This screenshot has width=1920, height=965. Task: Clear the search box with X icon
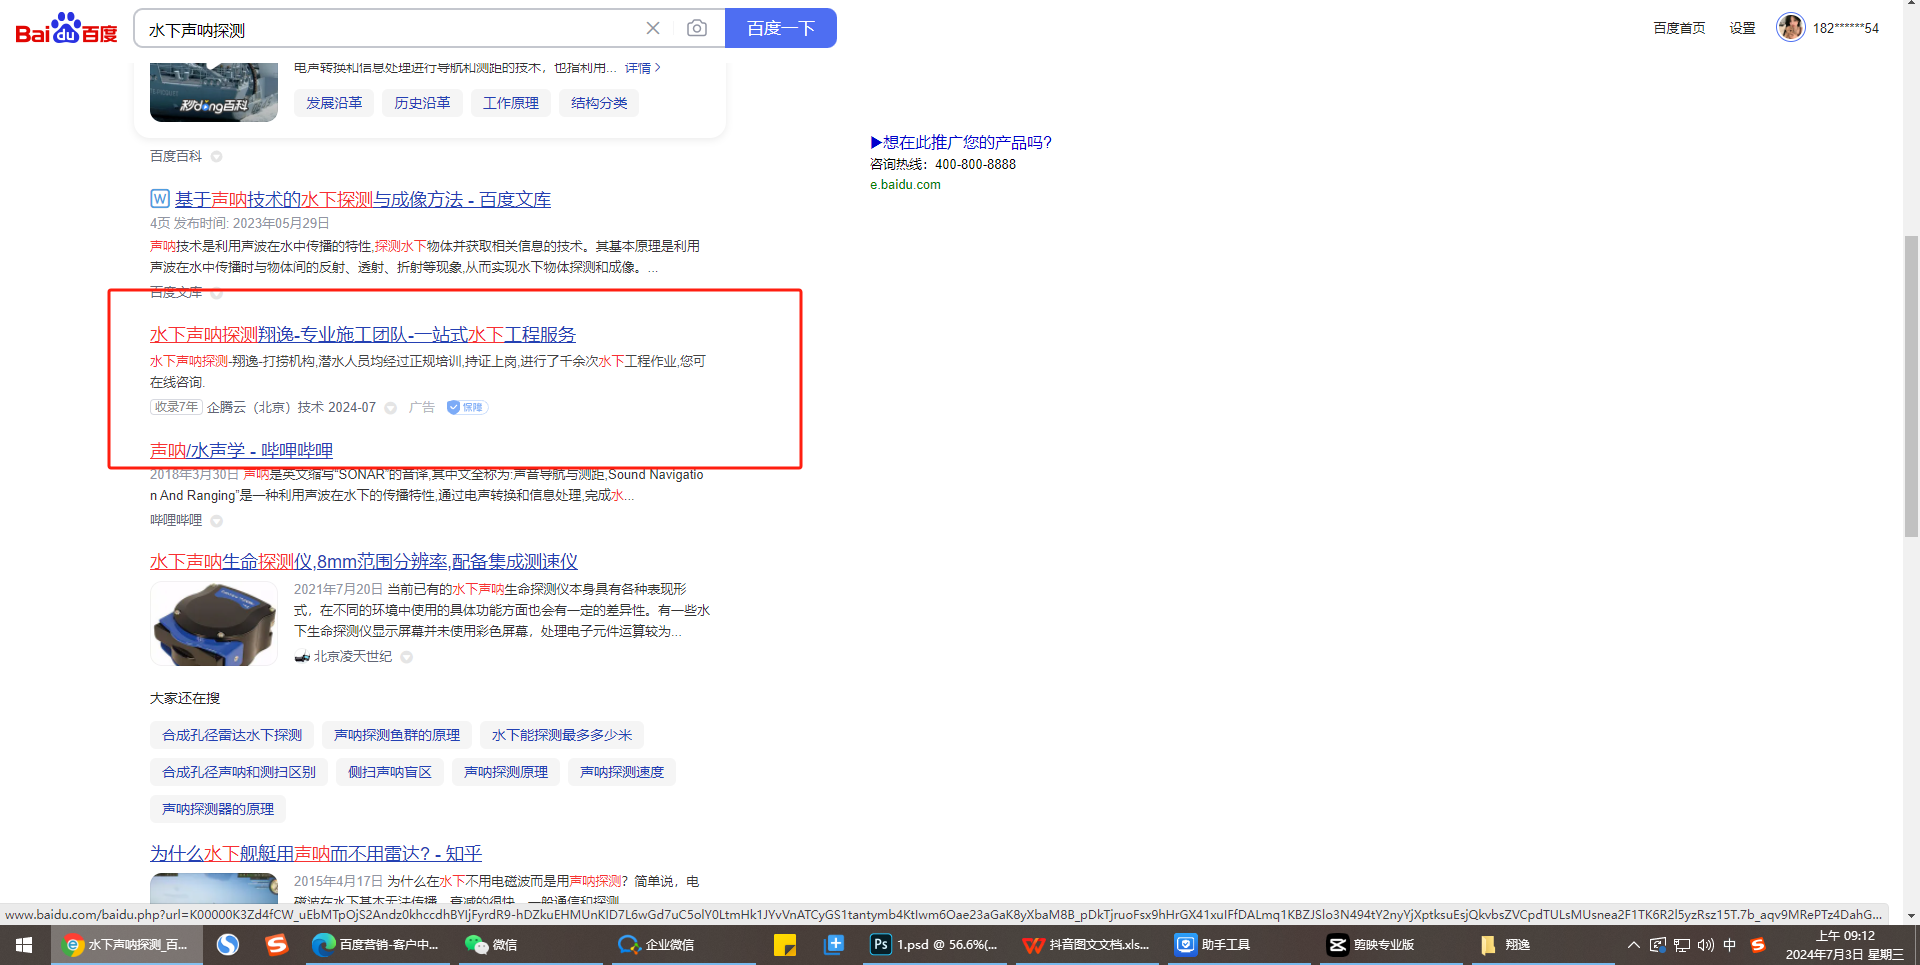653,28
